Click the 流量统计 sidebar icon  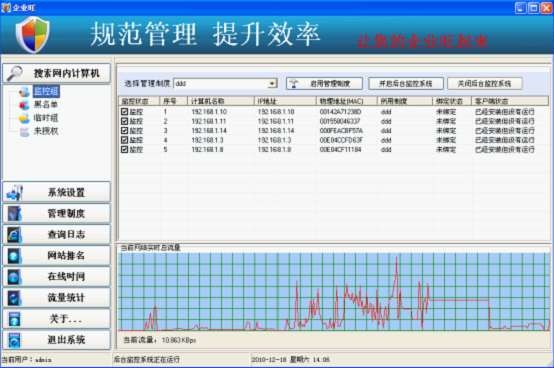(x=14, y=298)
